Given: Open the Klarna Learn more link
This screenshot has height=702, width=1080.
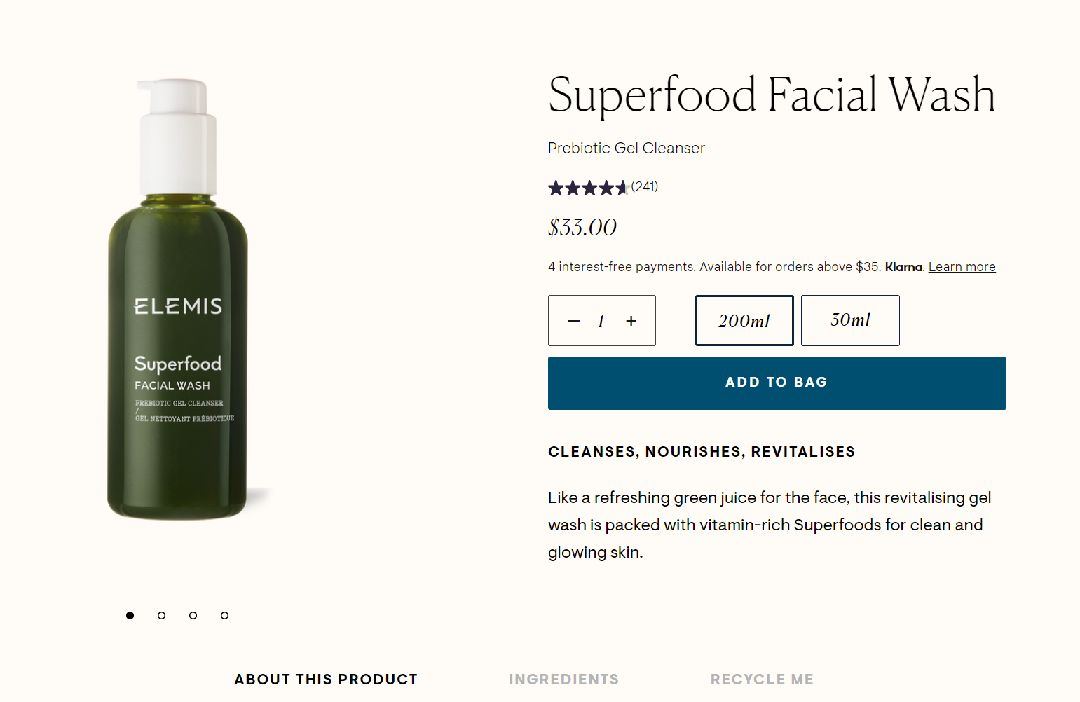Looking at the screenshot, I should coord(961,267).
